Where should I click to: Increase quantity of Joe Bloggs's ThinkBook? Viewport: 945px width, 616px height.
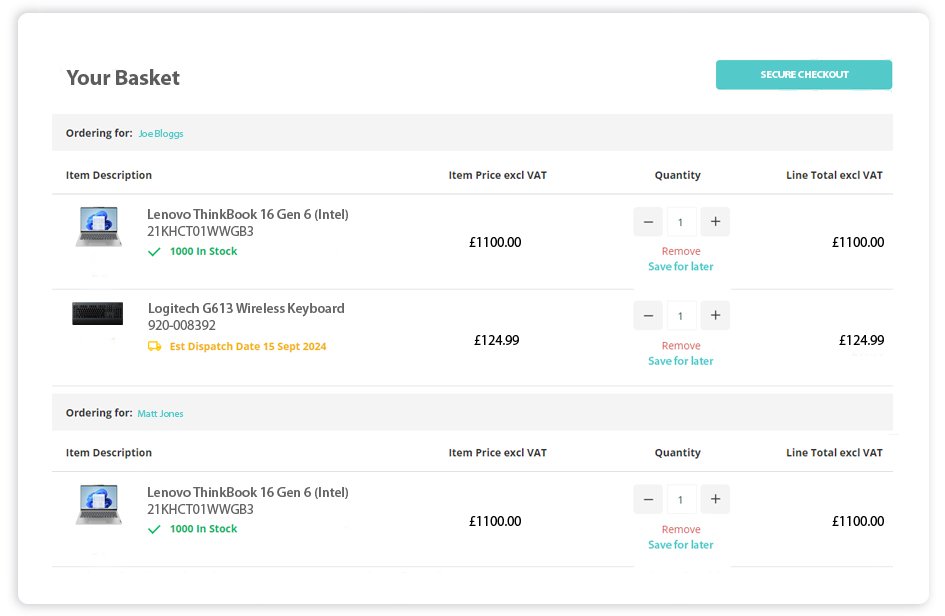click(715, 222)
